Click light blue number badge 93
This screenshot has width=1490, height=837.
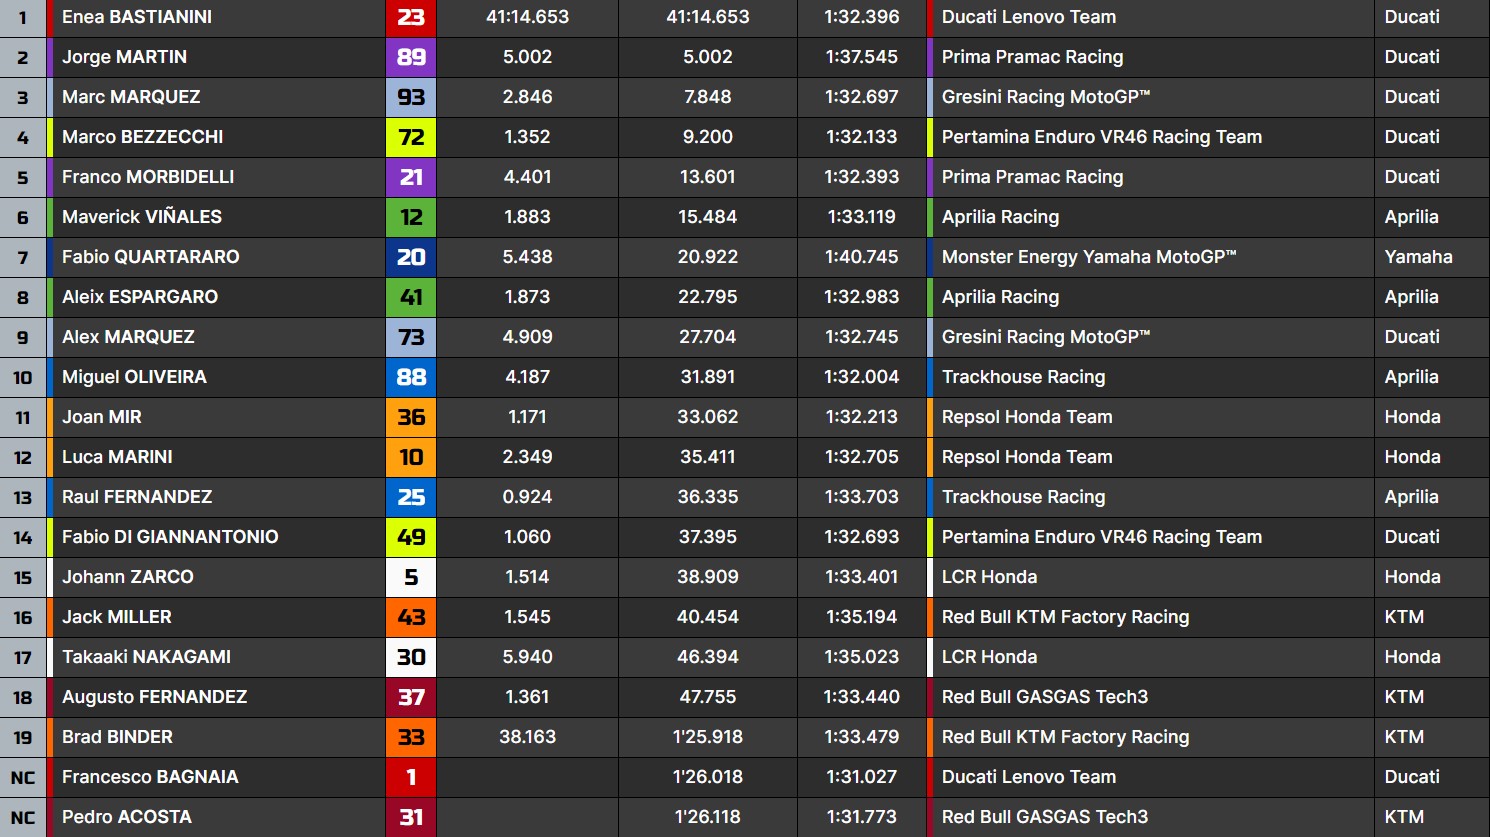411,97
